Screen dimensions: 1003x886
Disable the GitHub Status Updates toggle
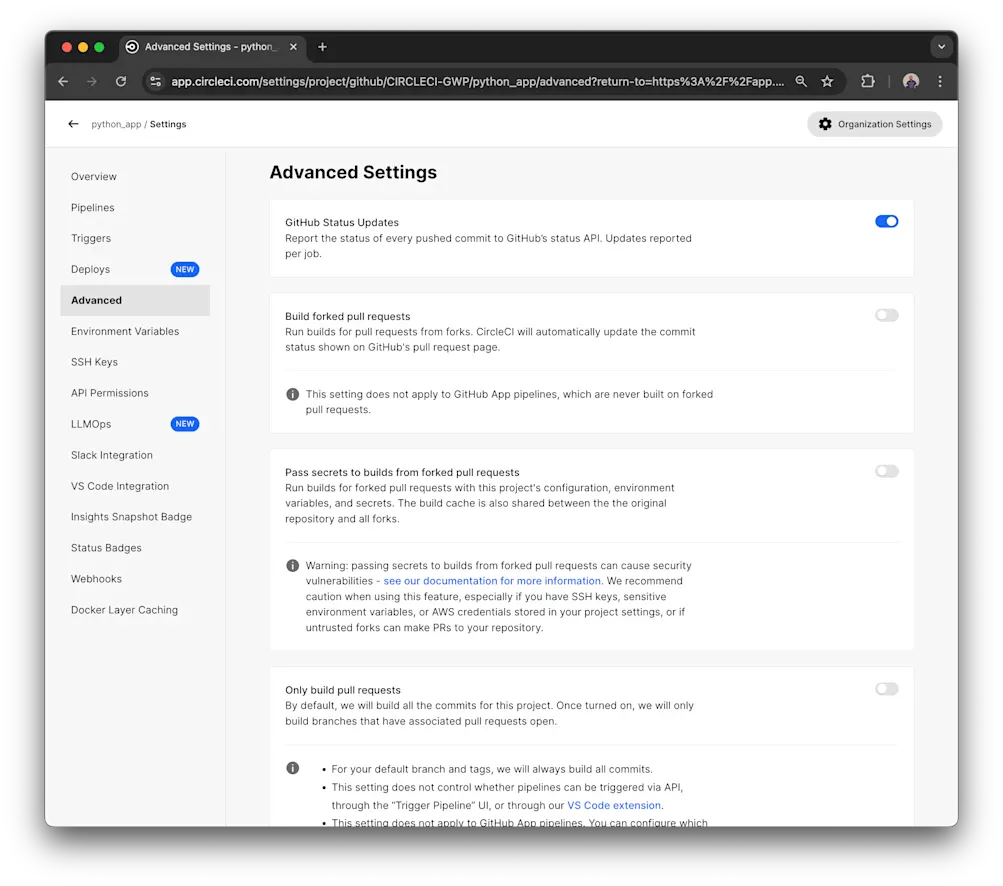[x=886, y=221]
